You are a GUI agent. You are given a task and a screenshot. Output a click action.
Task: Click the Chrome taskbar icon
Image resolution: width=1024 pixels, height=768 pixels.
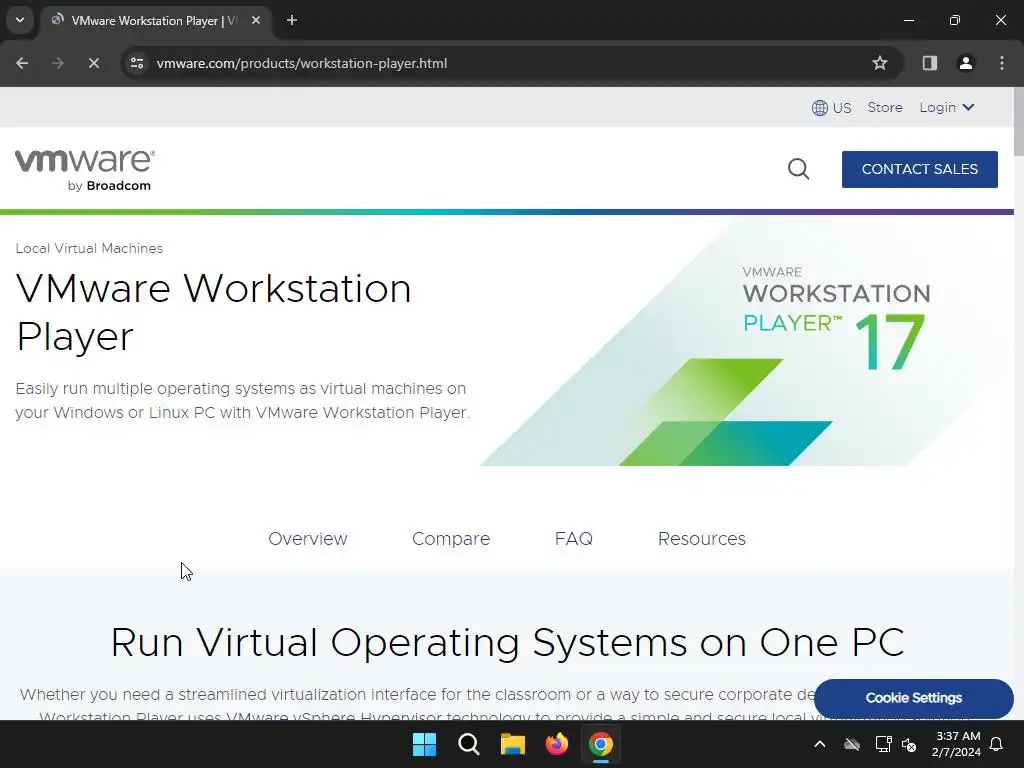pos(601,744)
